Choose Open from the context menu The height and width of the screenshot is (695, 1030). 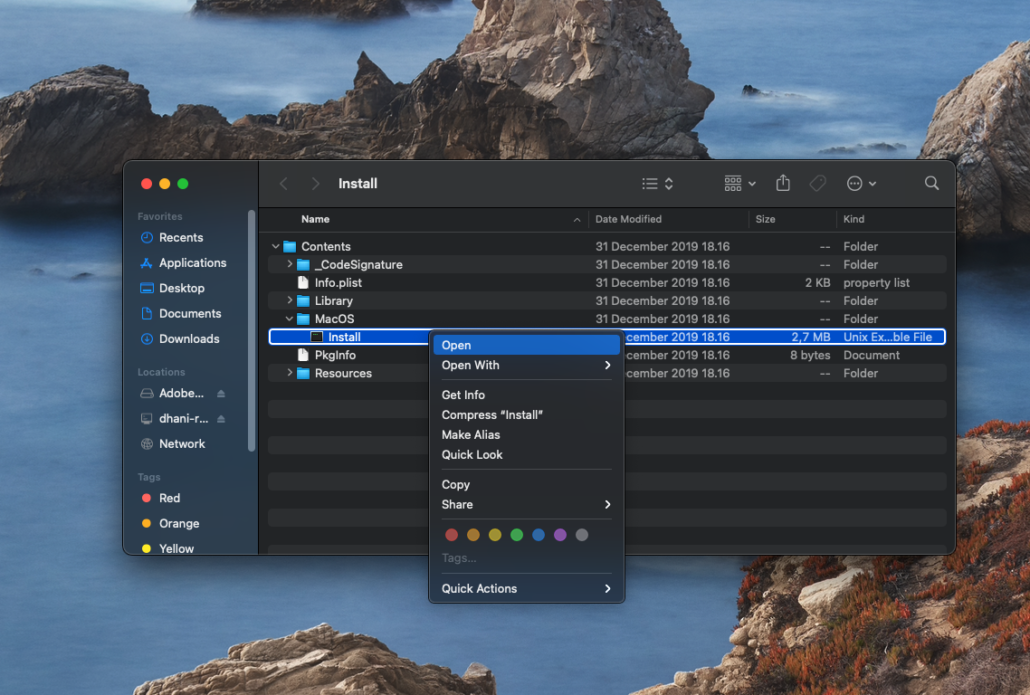coord(456,345)
